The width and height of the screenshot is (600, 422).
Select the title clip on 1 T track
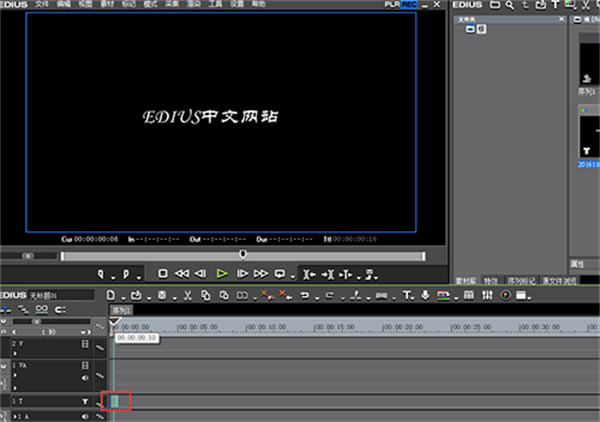(x=114, y=401)
